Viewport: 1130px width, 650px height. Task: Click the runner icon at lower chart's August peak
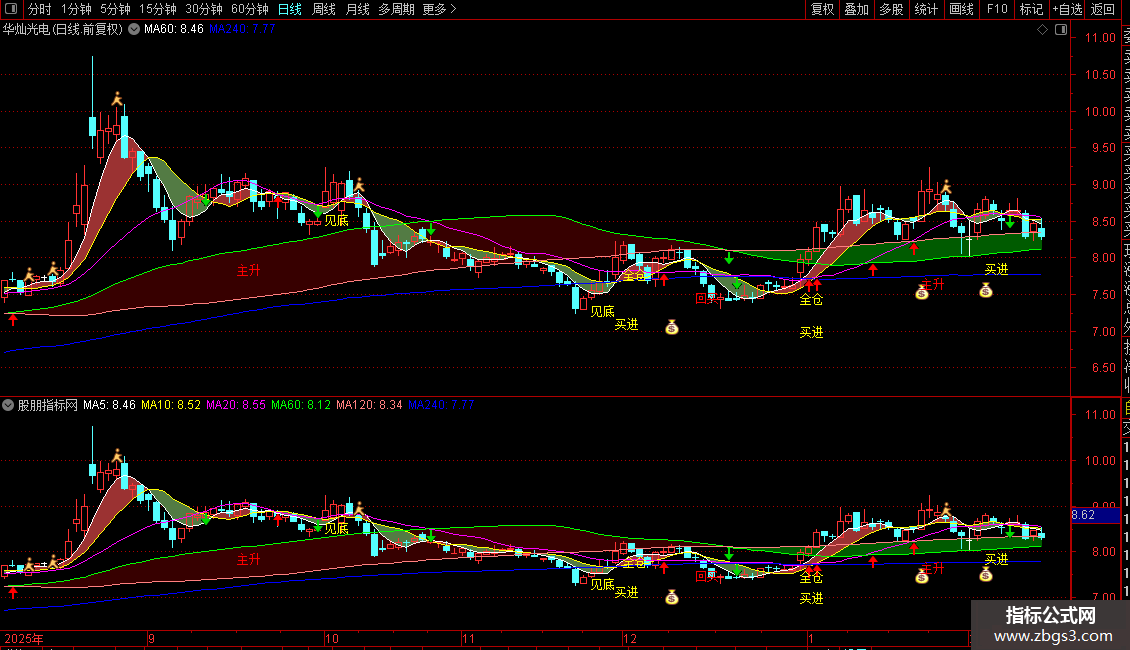117,456
